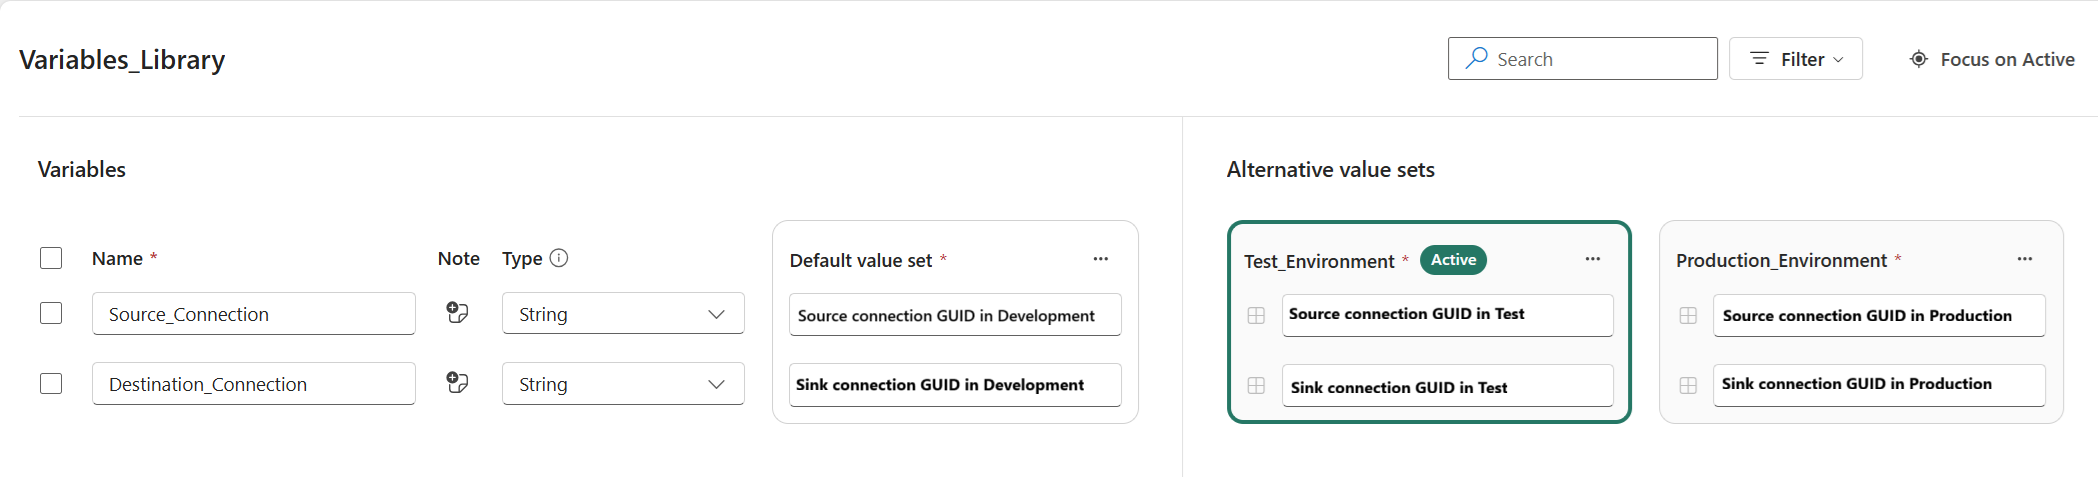Viewport: 2098px width, 477px height.
Task: Open Type dropdown for Destination_Connection
Action: tap(623, 384)
